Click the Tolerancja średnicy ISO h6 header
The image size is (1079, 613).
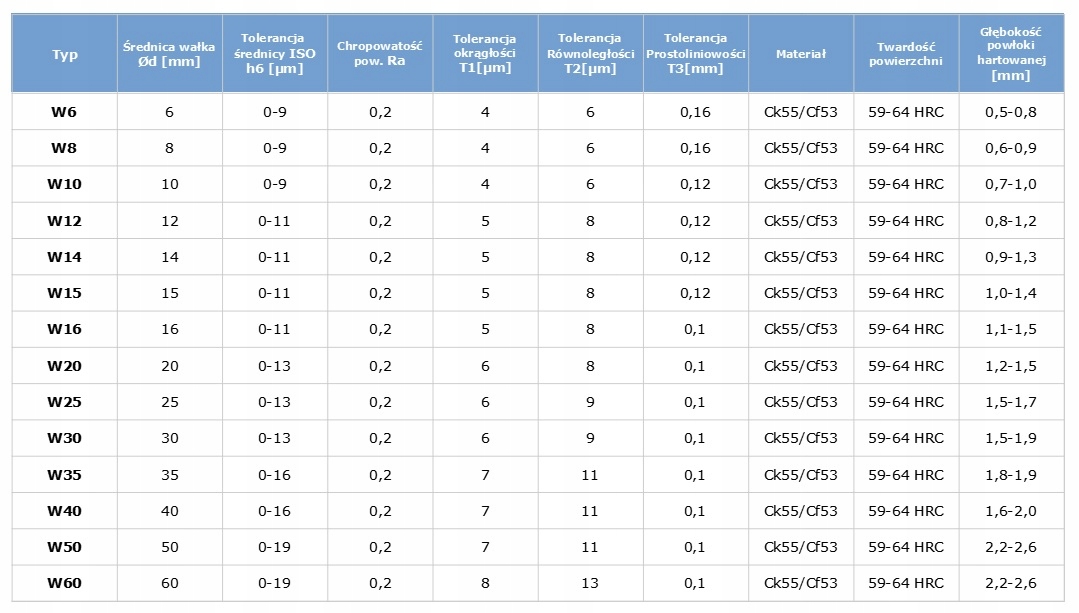(274, 54)
